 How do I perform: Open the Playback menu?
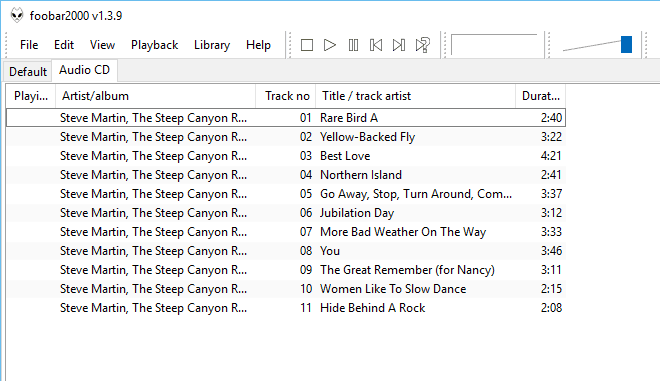(x=154, y=45)
